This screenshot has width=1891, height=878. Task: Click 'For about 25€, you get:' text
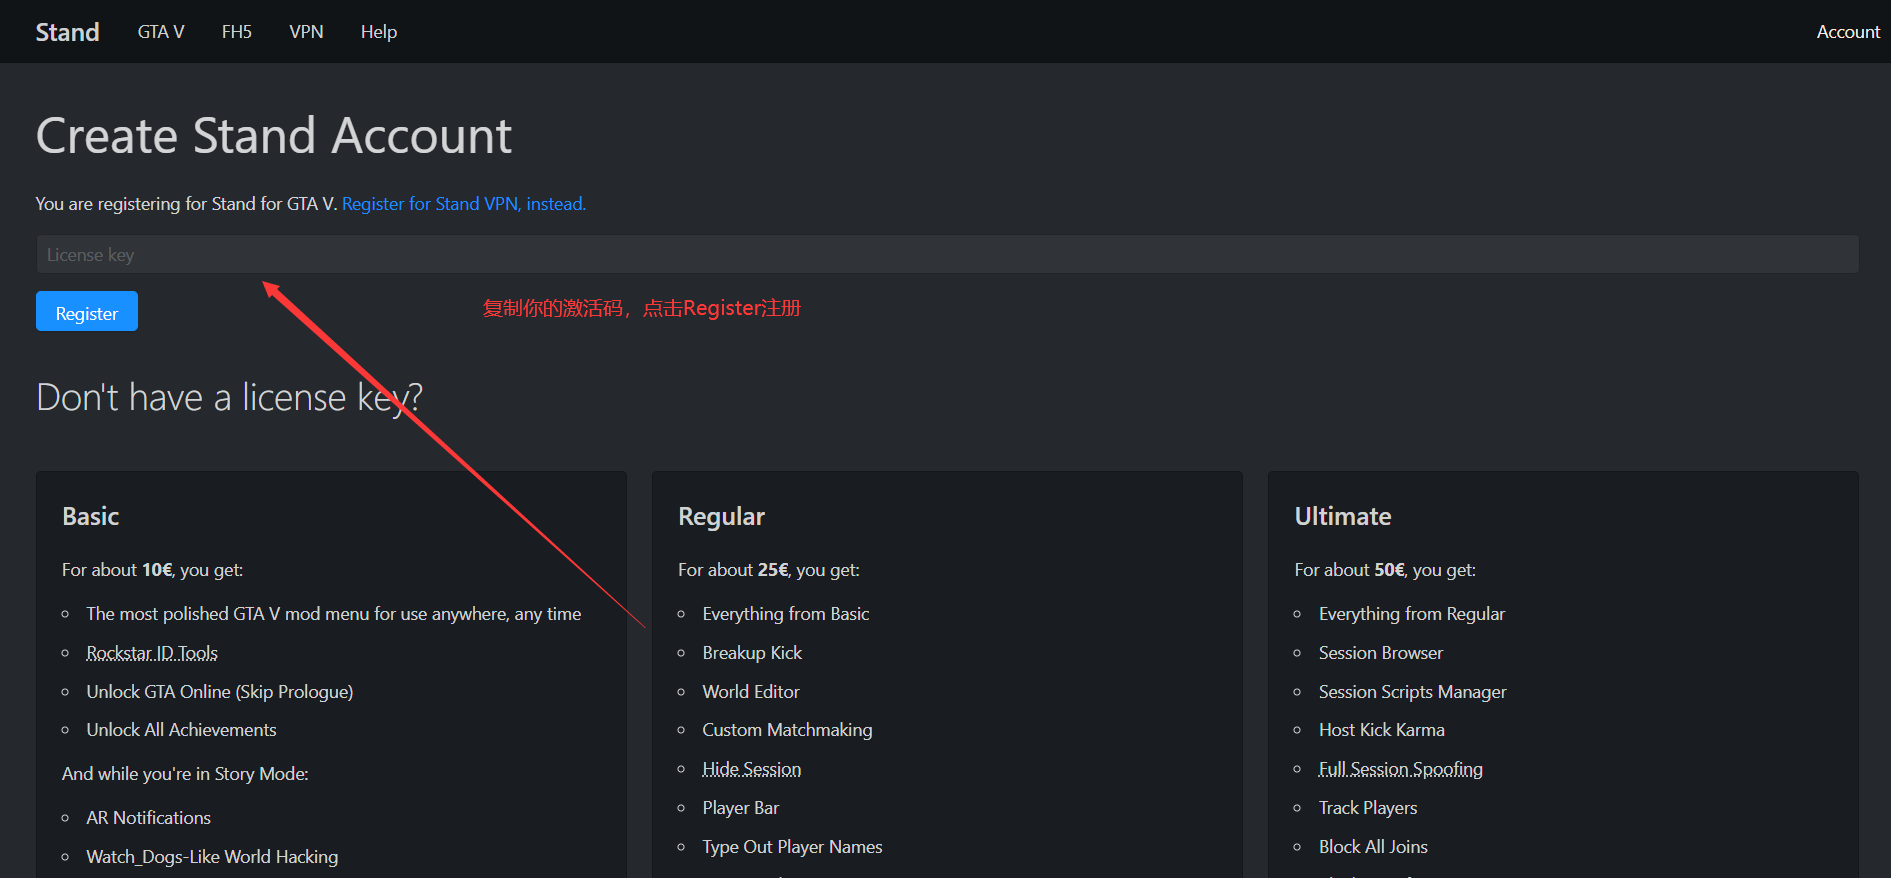[769, 570]
